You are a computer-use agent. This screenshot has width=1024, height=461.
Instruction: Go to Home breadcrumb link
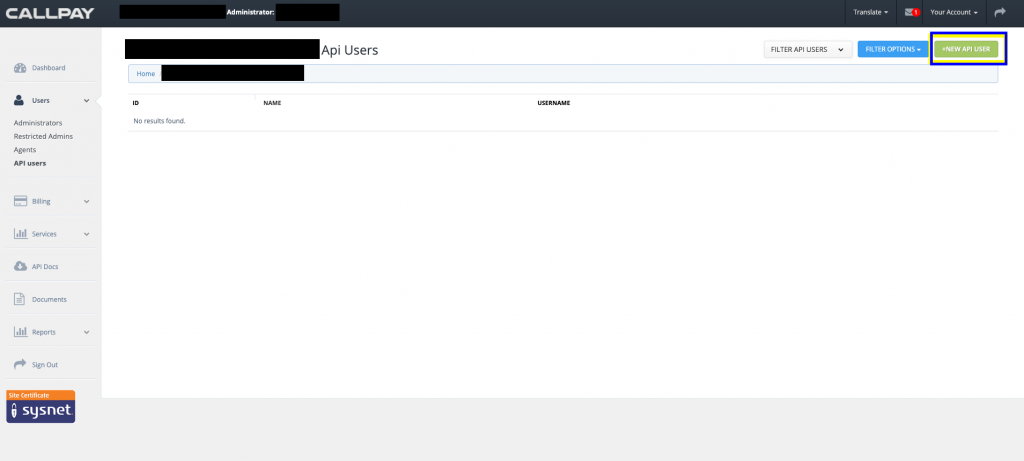(x=146, y=74)
